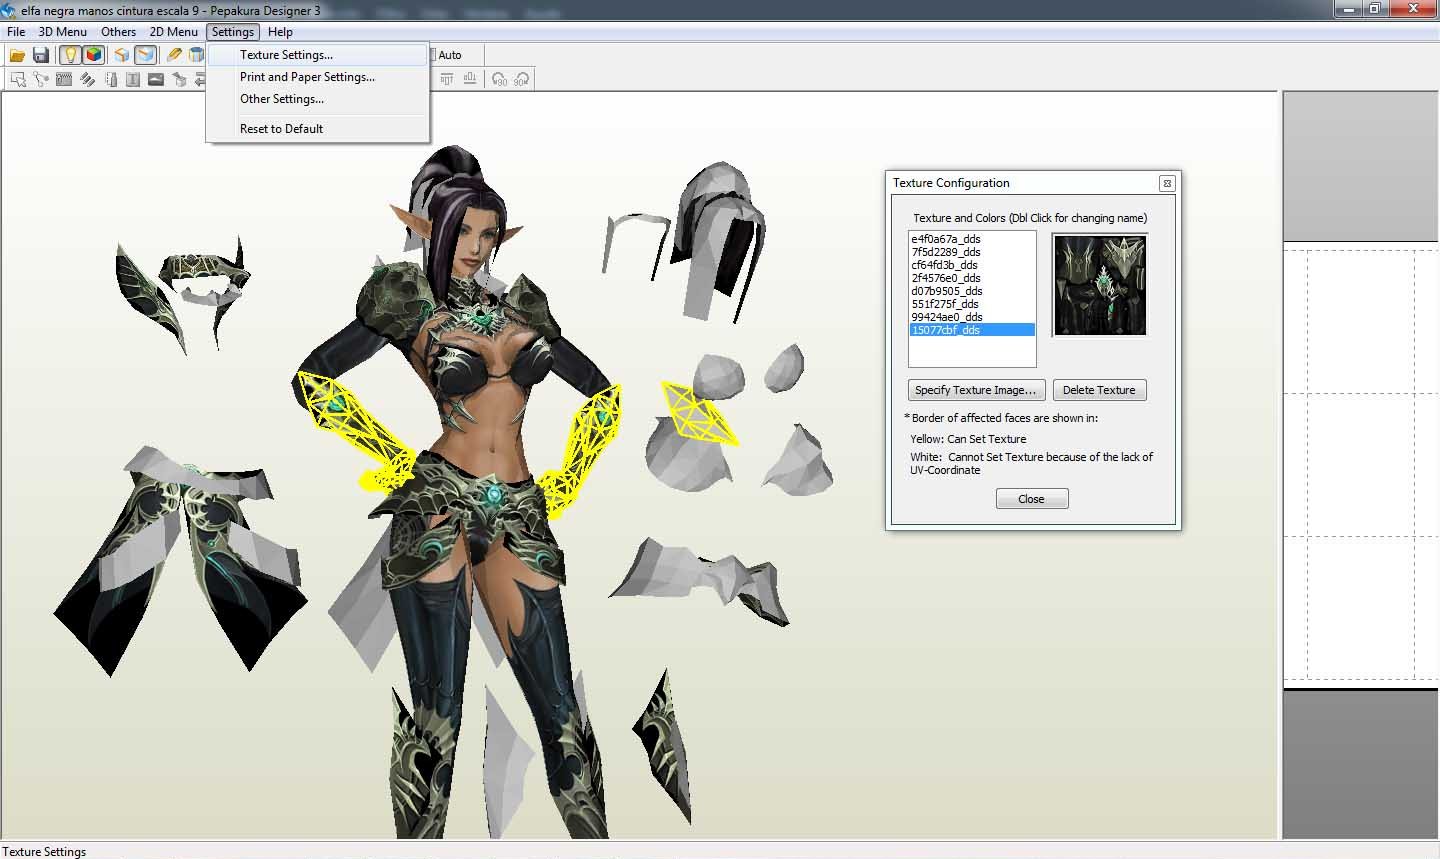Click the closed box 3D view icon
The width and height of the screenshot is (1440, 859).
pos(121,55)
